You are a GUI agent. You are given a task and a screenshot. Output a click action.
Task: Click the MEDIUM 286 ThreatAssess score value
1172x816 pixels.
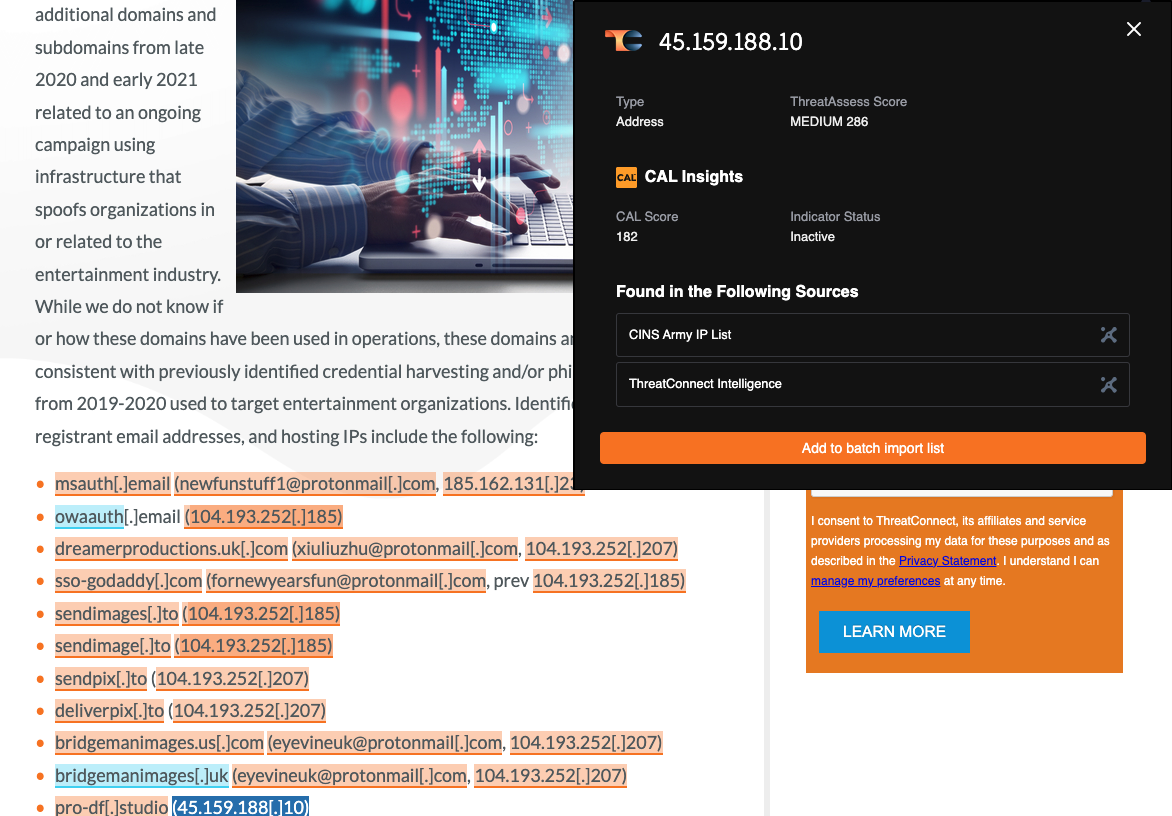click(x=829, y=122)
